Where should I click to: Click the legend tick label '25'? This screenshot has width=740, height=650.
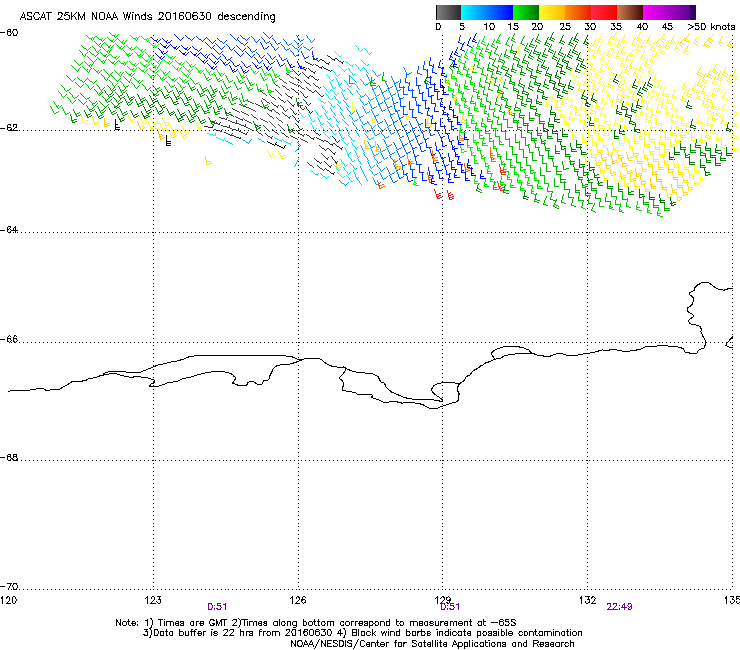[565, 27]
